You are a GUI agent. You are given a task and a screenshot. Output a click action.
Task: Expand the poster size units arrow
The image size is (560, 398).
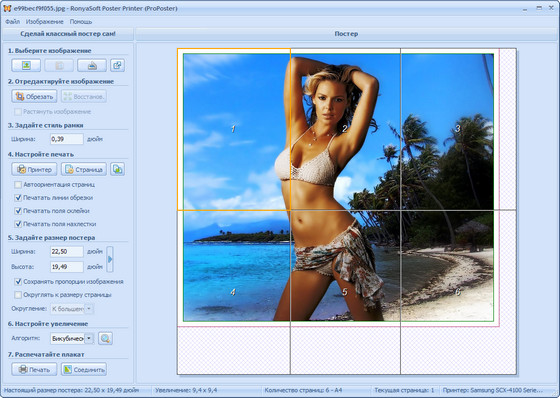tap(110, 259)
